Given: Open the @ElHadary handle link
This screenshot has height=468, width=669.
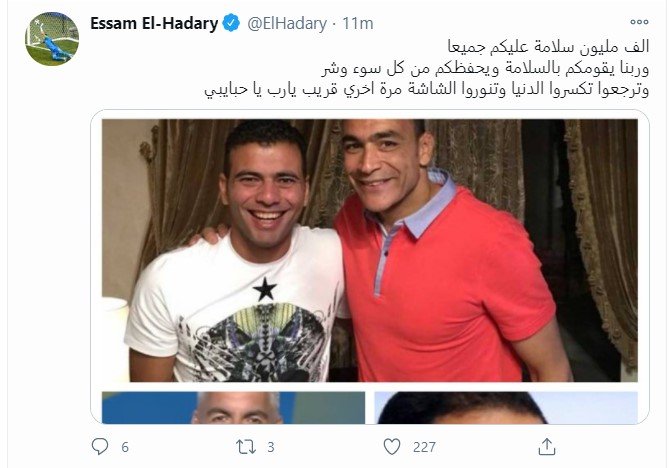Looking at the screenshot, I should coord(287,23).
